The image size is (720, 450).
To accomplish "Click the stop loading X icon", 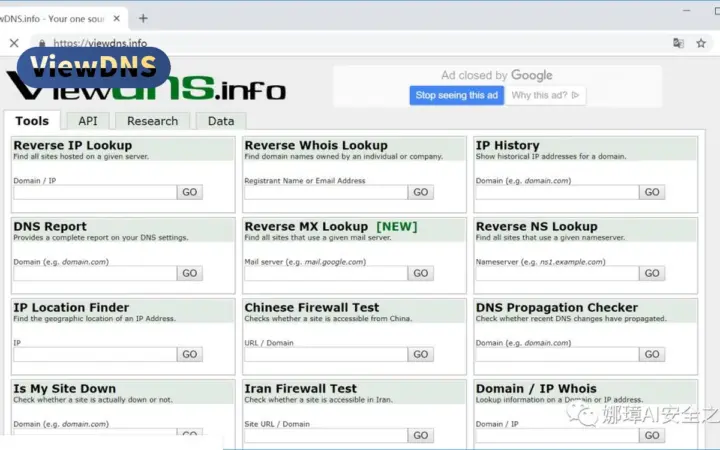I will click(14, 43).
